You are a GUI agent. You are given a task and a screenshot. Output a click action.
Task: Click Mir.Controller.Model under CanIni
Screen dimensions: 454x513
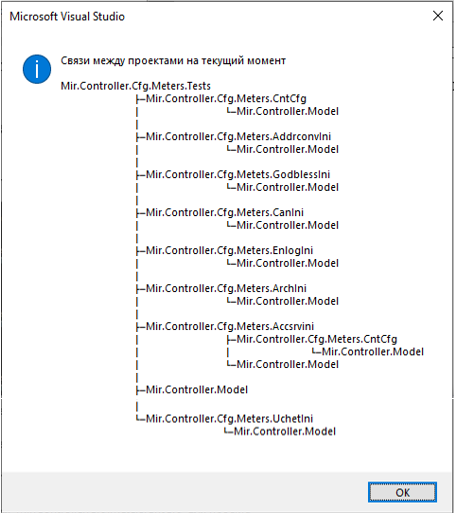287,225
